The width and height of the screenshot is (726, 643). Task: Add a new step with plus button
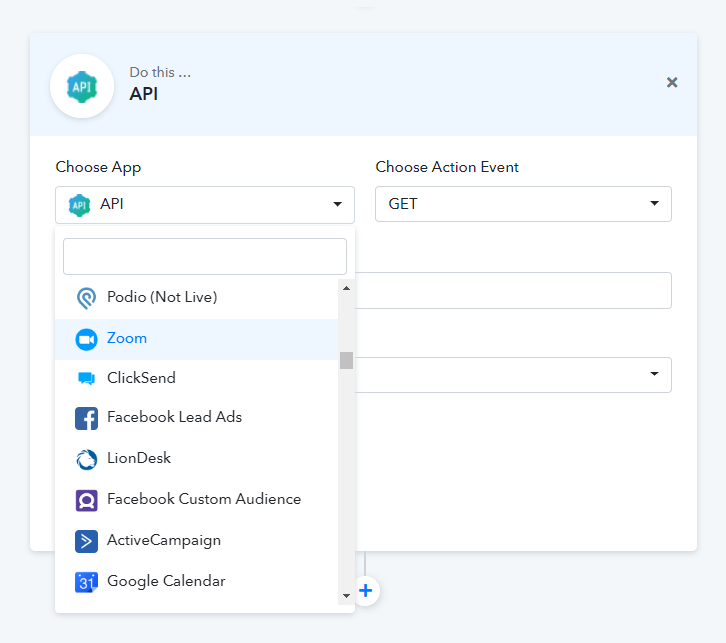[366, 591]
